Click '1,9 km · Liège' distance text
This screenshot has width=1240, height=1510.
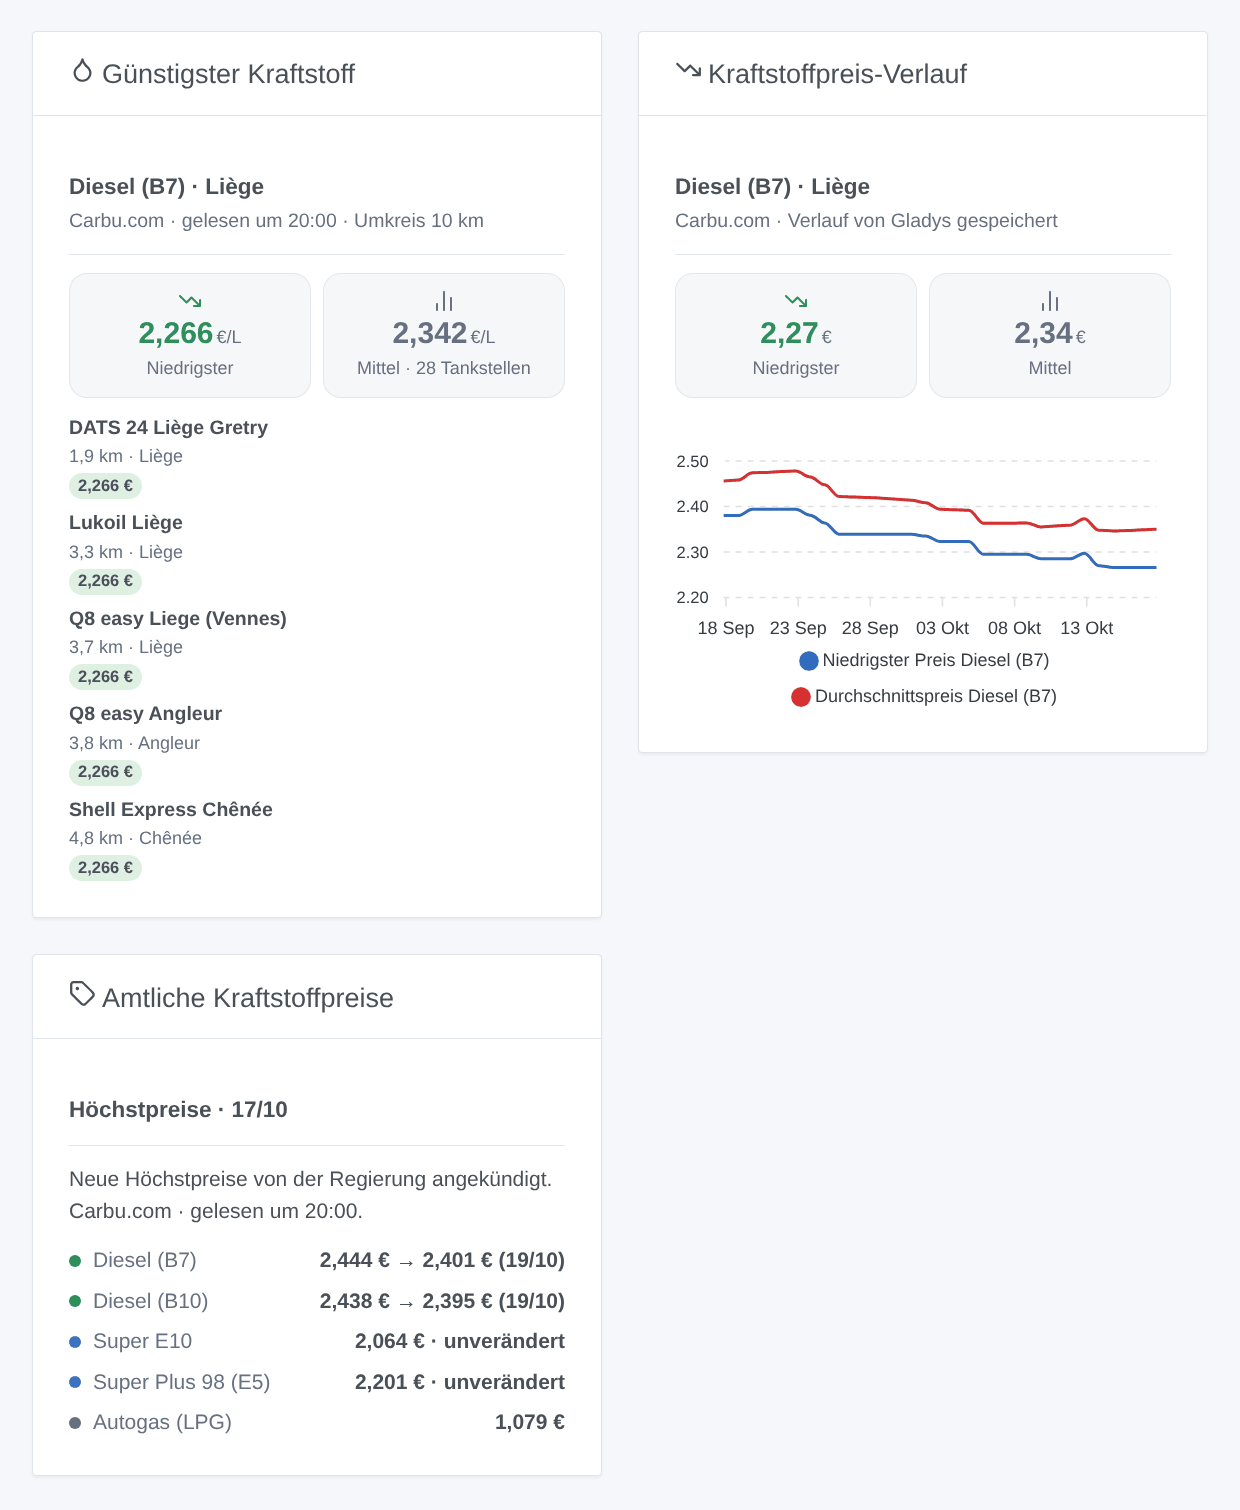pyautogui.click(x=126, y=456)
